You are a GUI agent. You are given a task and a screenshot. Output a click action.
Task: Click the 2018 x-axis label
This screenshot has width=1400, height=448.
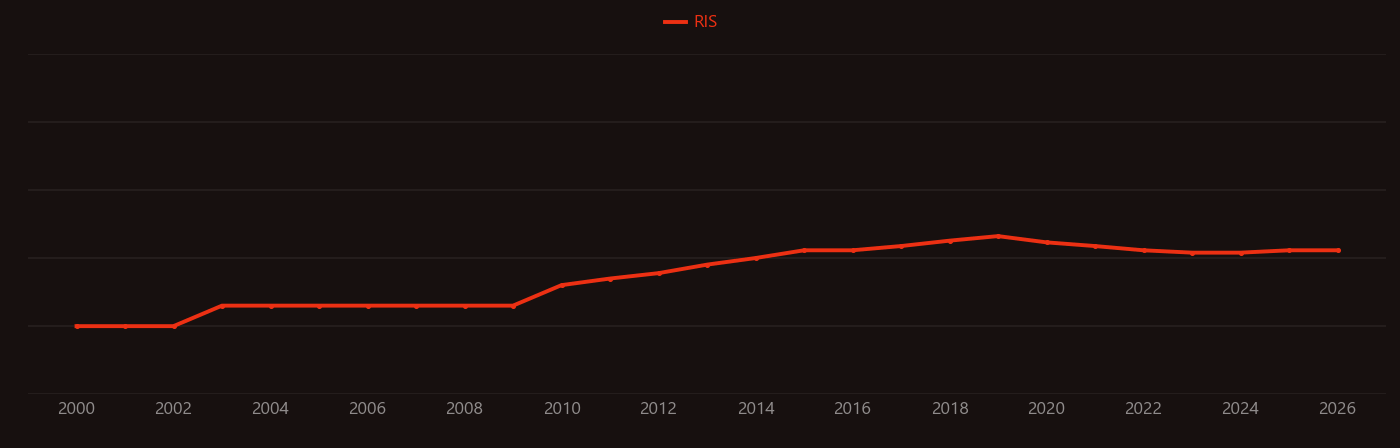coord(950,409)
